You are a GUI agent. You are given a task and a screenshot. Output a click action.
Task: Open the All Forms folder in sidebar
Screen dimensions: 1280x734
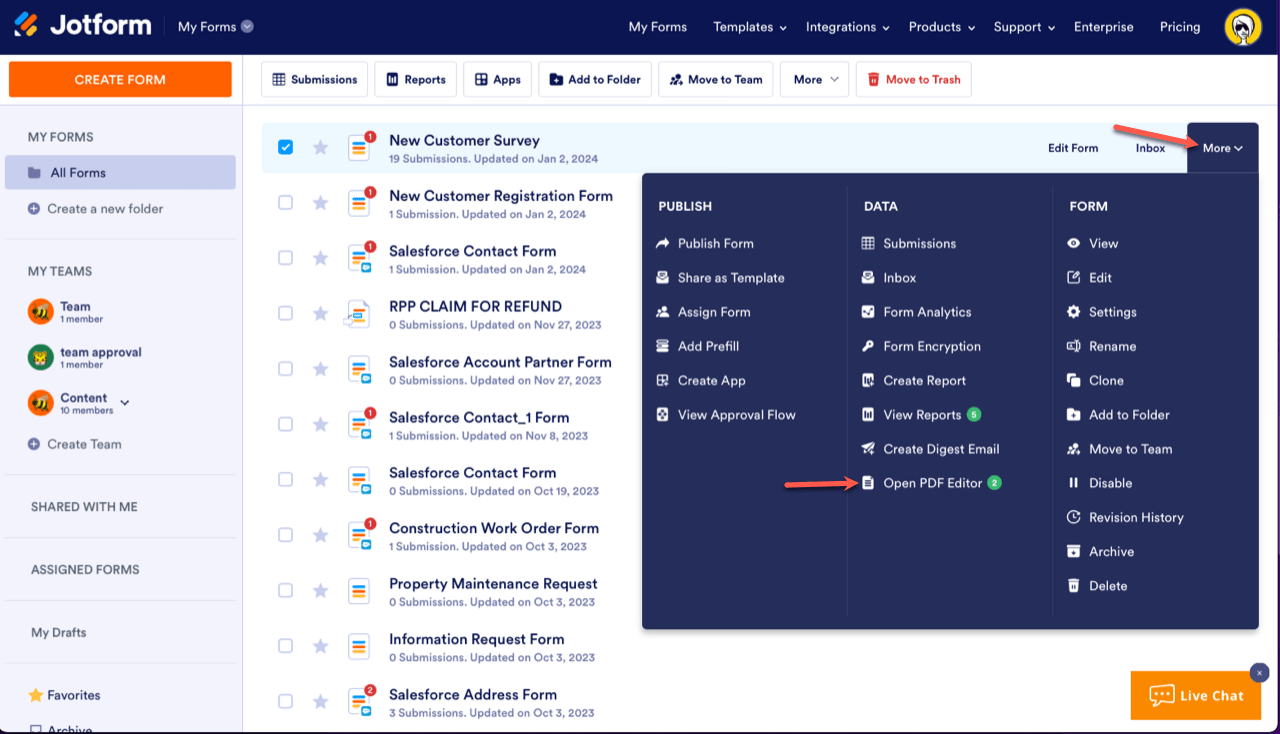[120, 173]
